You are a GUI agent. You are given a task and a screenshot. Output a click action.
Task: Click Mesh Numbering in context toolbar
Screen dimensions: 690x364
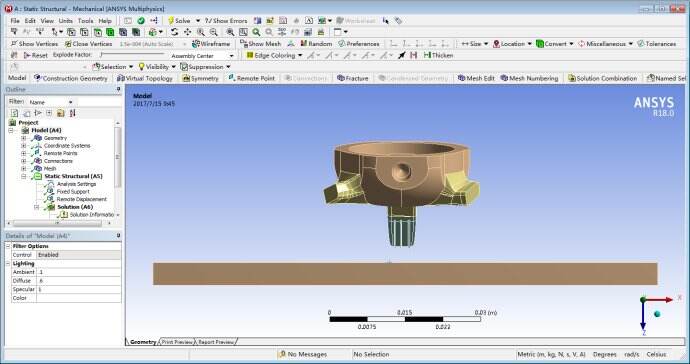click(529, 78)
